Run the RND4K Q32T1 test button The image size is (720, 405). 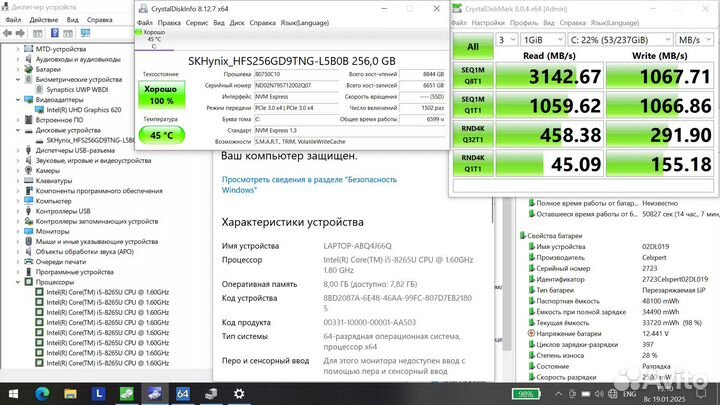[x=473, y=134]
